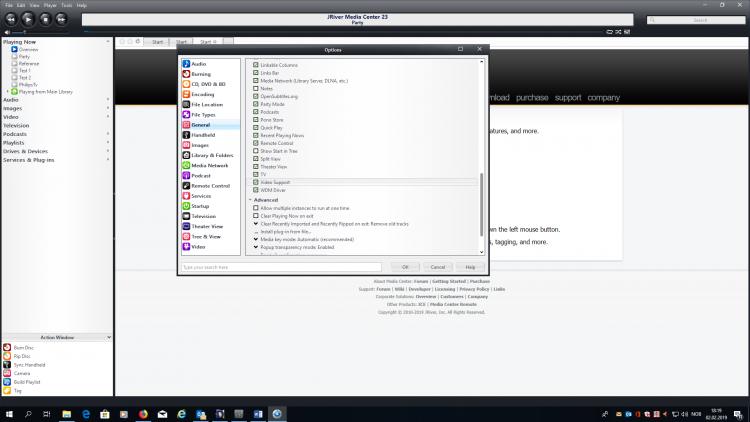Toggle the Remote Control feature checkbox
750x422 pixels.
[x=256, y=143]
